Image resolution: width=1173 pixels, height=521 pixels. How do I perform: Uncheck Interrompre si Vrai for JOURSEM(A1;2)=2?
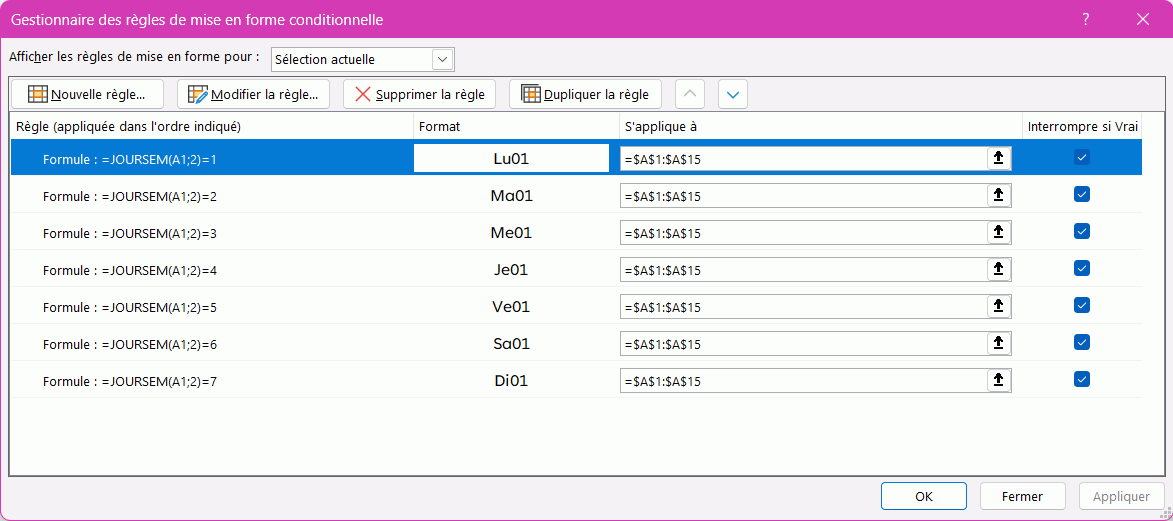pyautogui.click(x=1081, y=195)
